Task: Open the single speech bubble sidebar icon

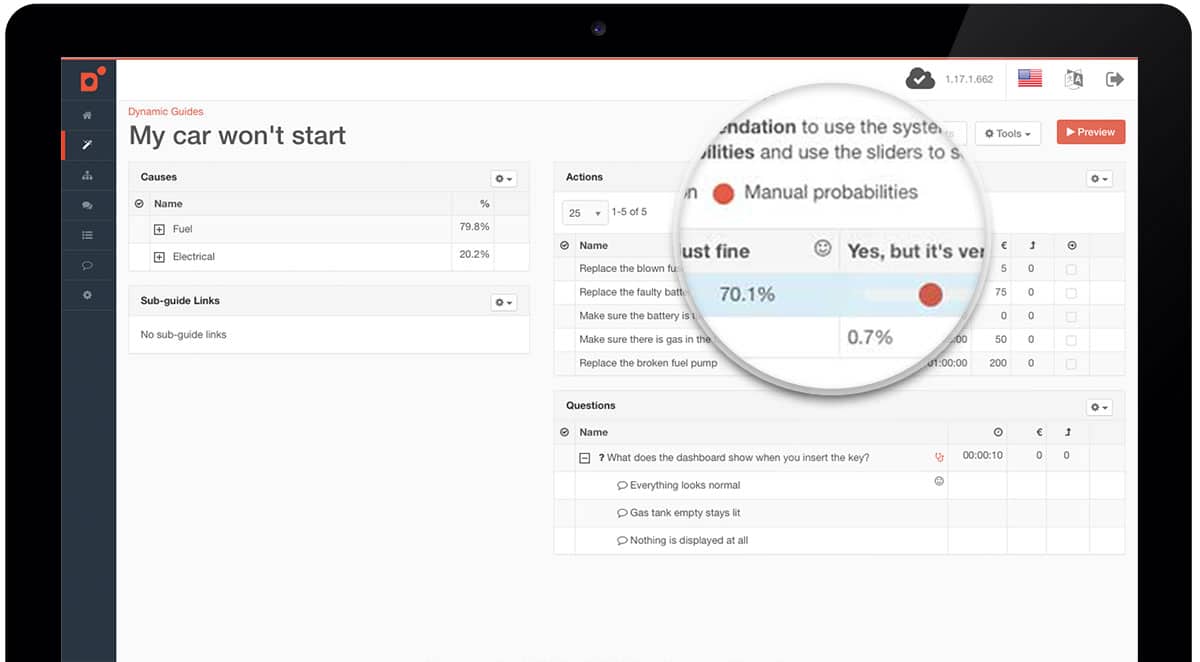Action: 87,266
